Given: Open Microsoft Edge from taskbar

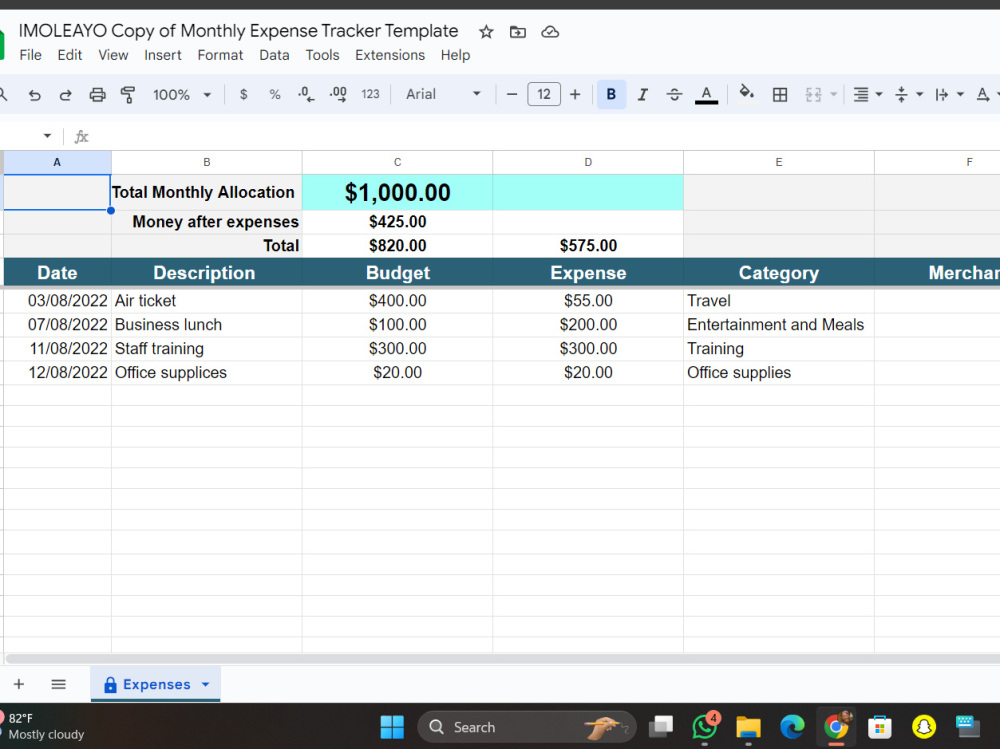Looking at the screenshot, I should click(792, 727).
